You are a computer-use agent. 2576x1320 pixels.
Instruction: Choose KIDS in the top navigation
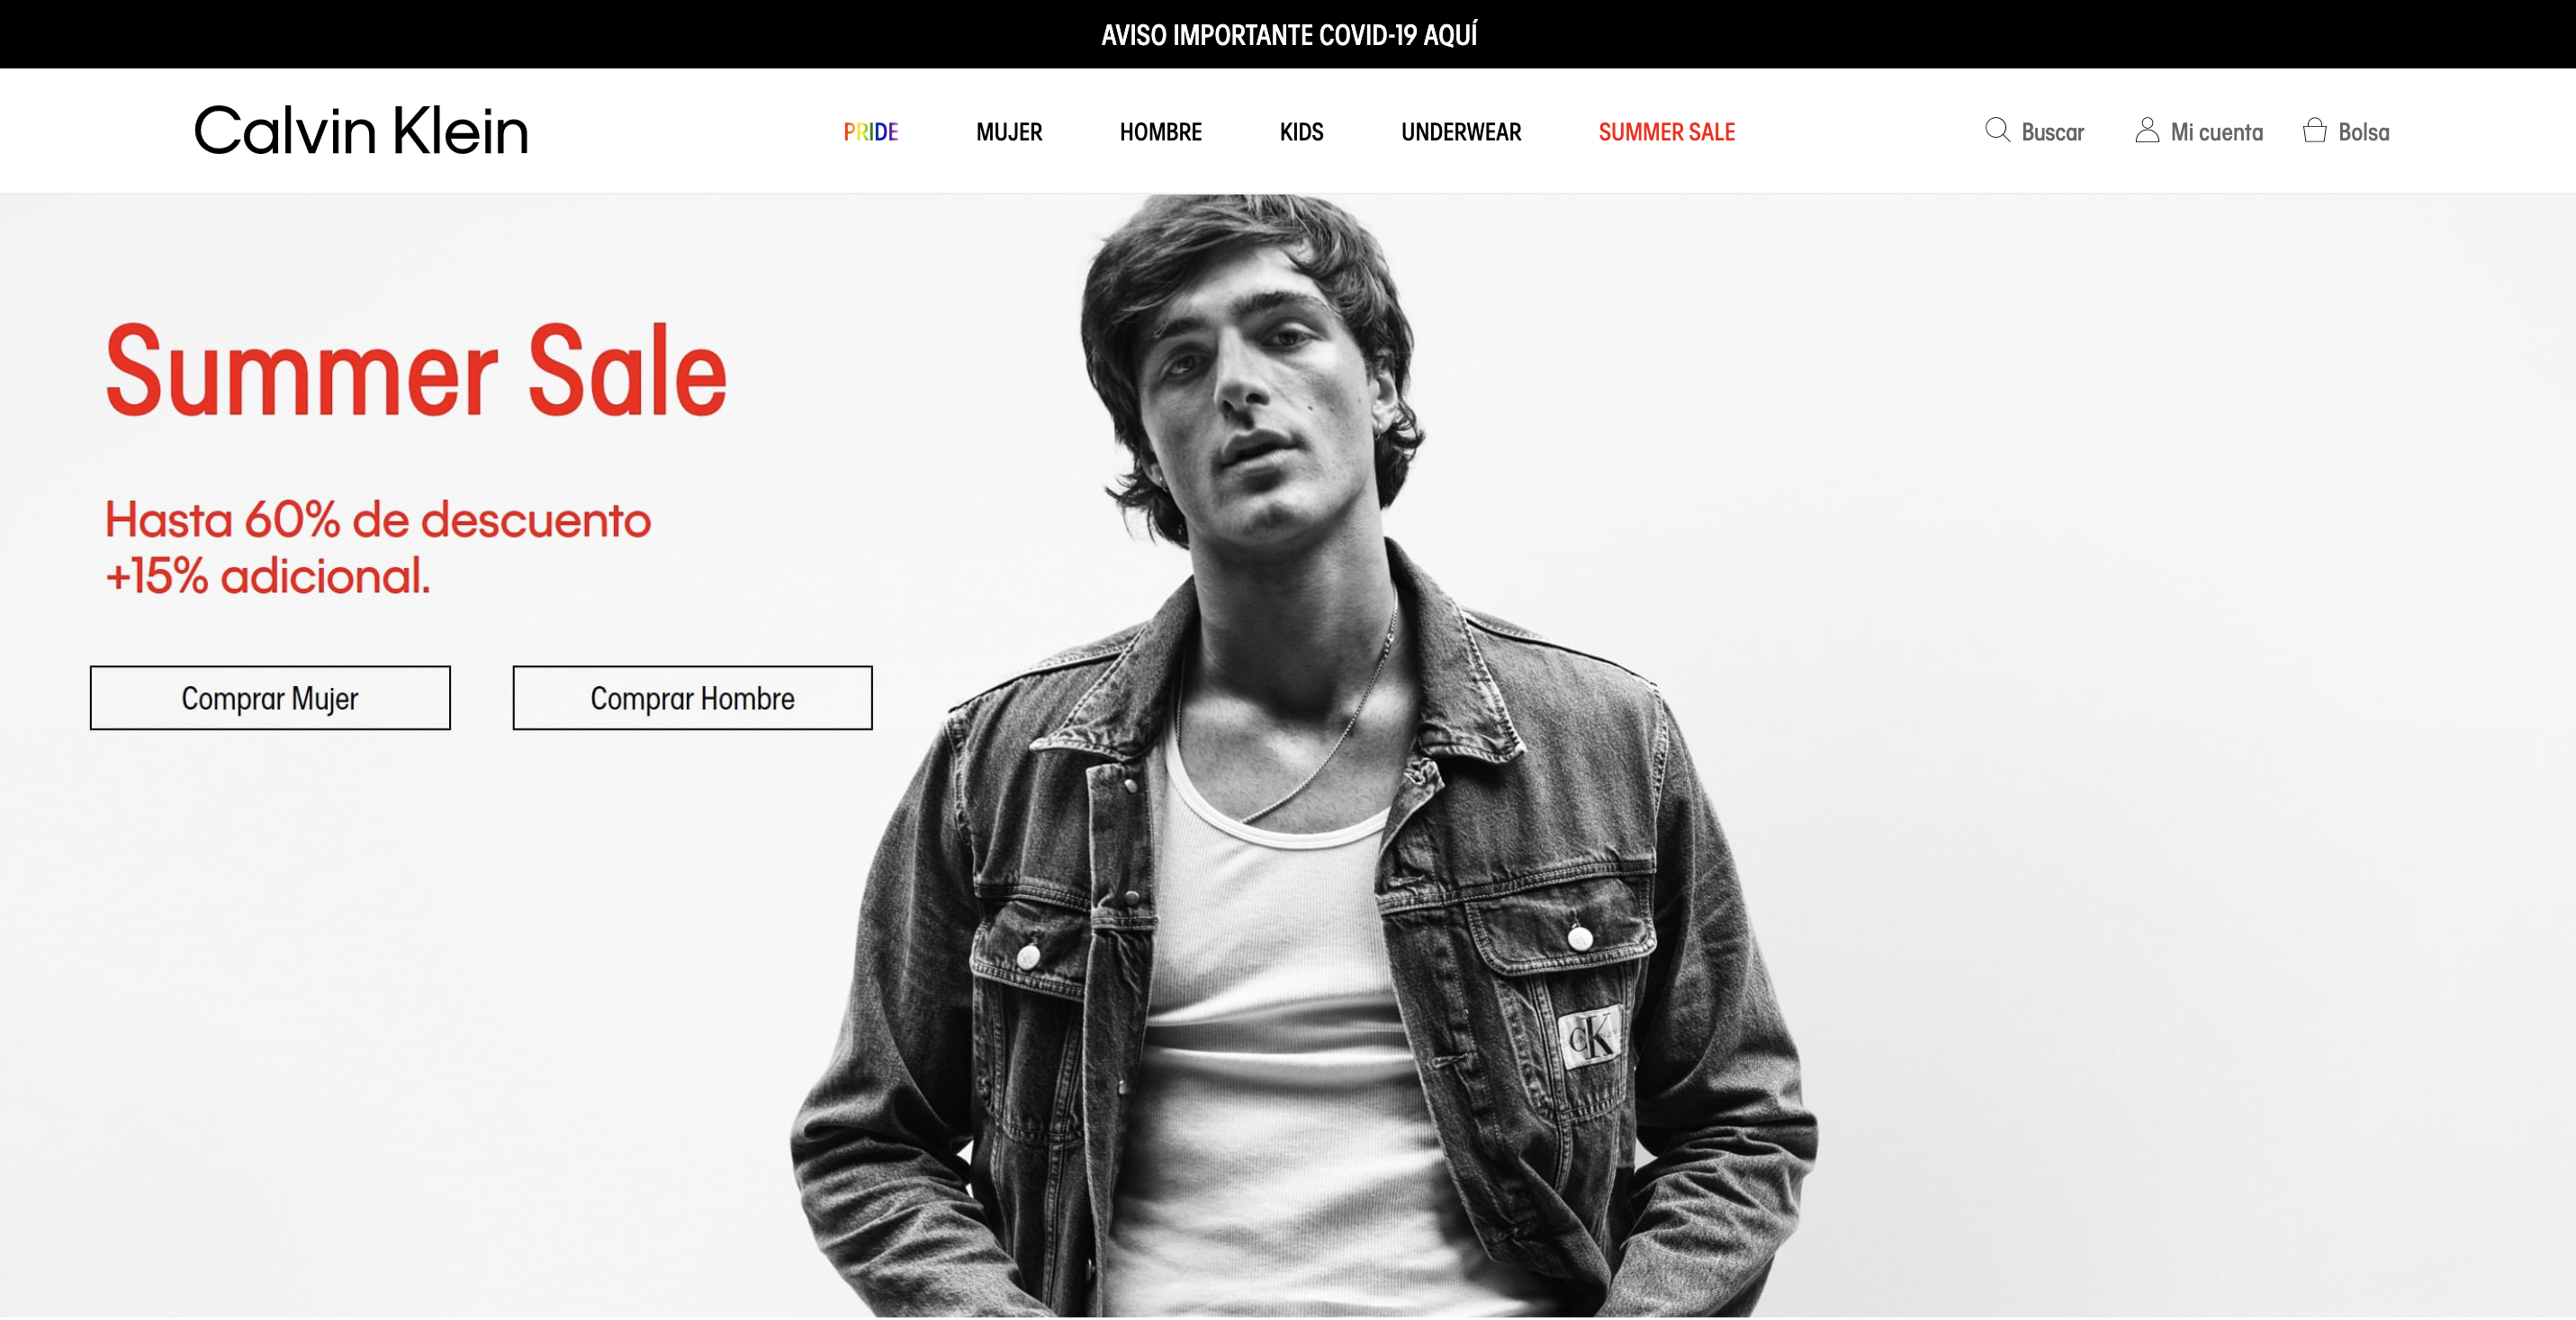(1301, 132)
